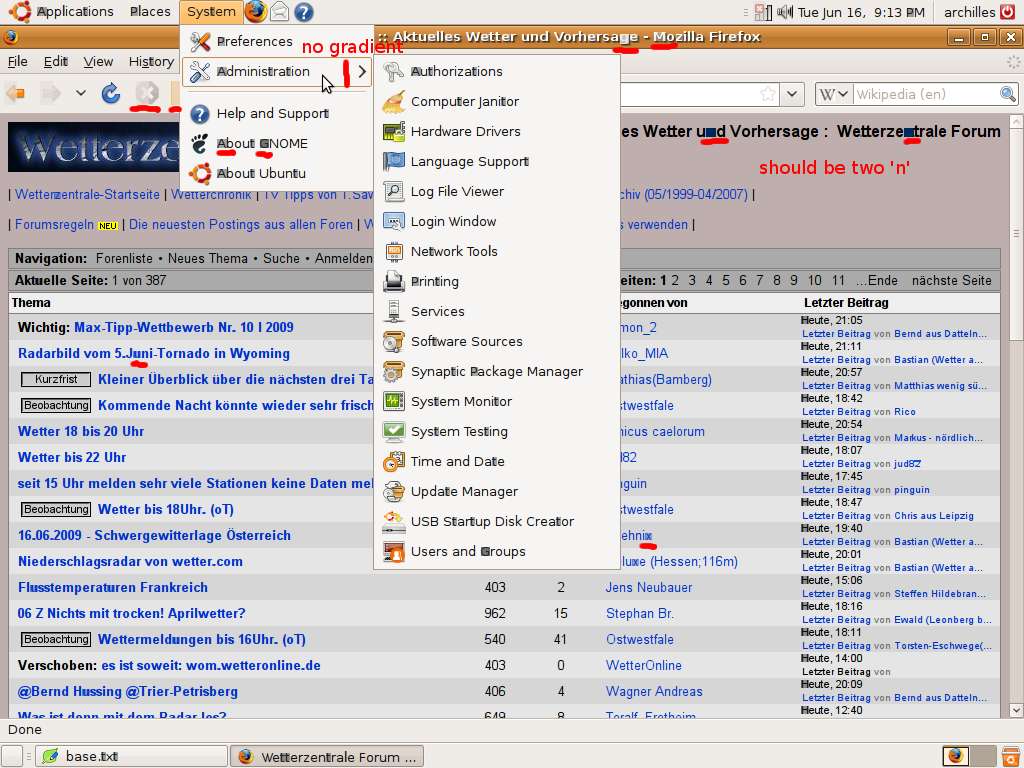Click the blue help question mark launcher
1024x768 pixels.
pos(304,12)
